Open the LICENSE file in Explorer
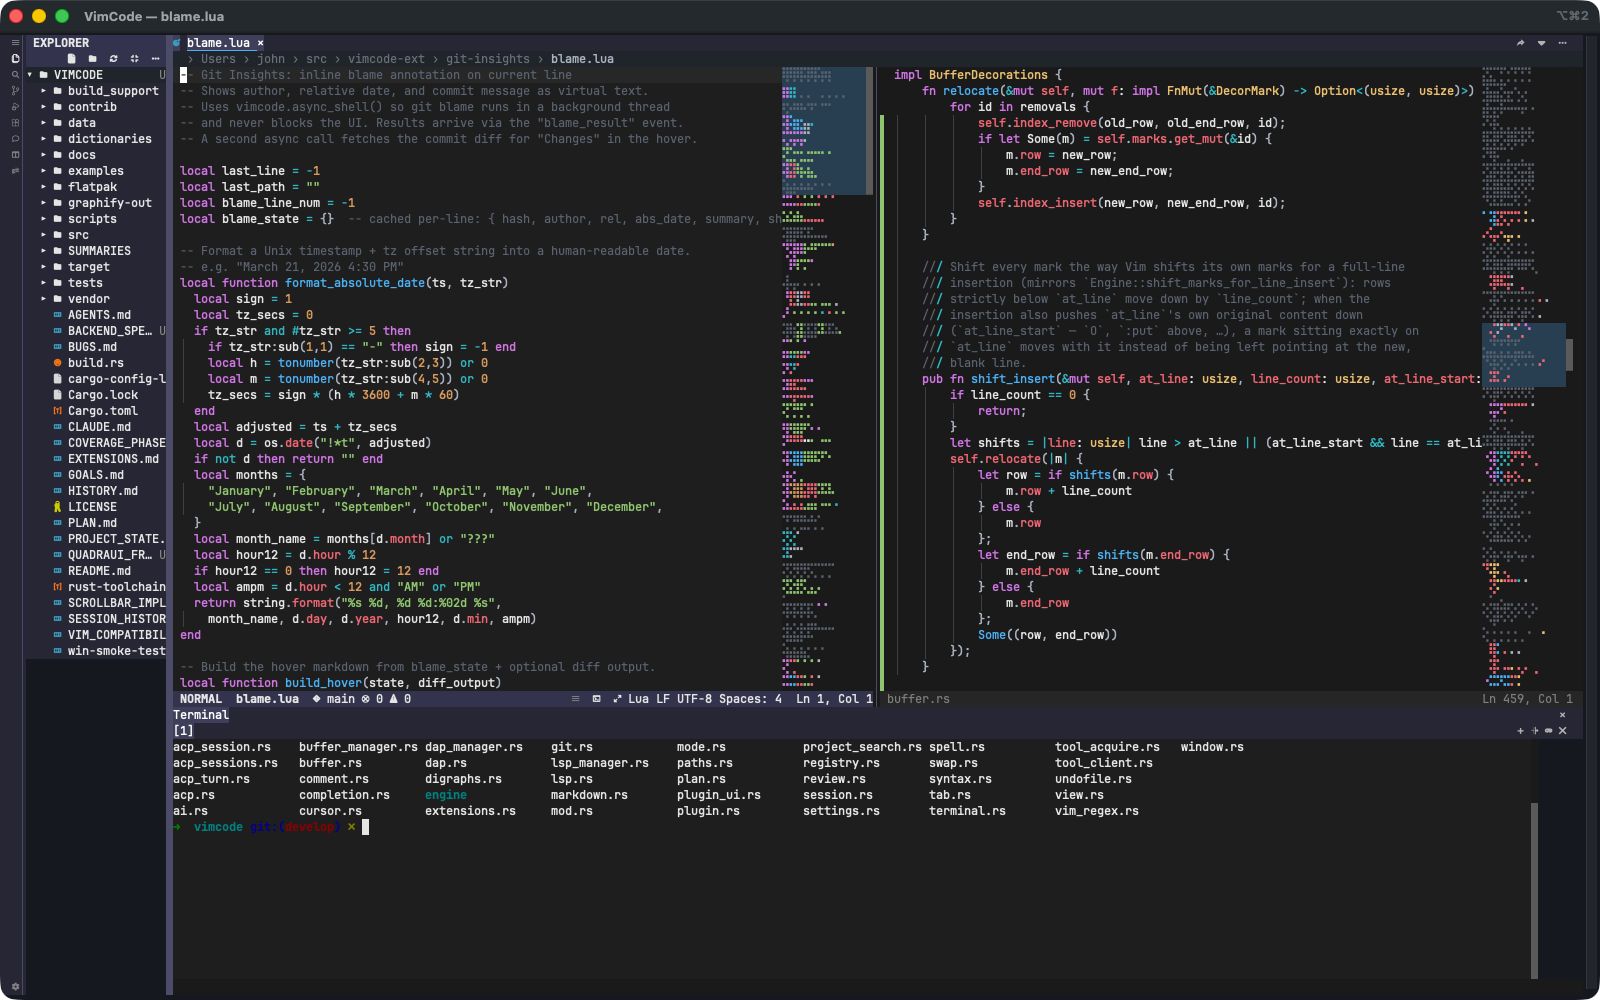 click(92, 507)
